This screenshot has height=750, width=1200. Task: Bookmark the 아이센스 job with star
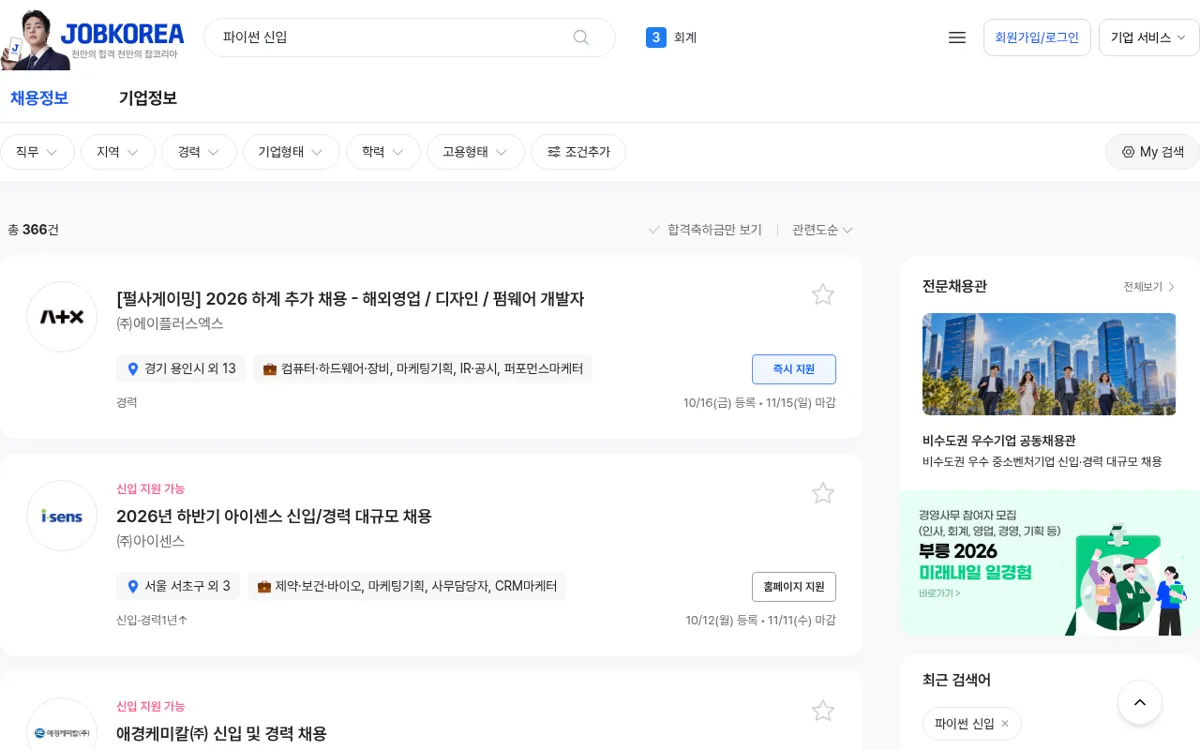pos(823,493)
